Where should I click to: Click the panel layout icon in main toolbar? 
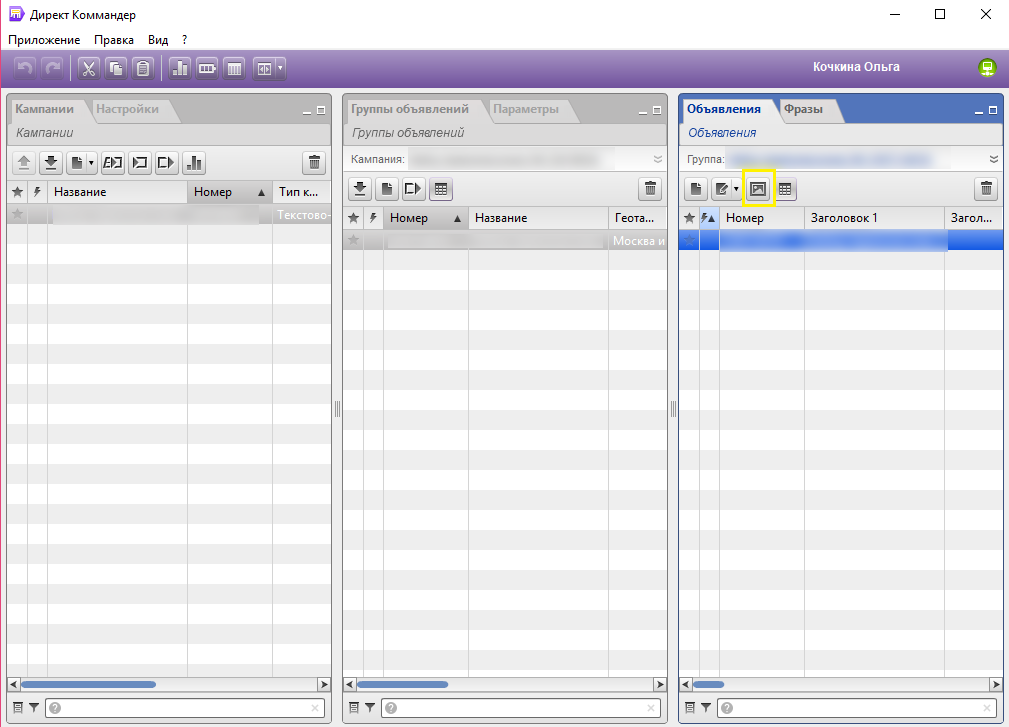click(264, 68)
